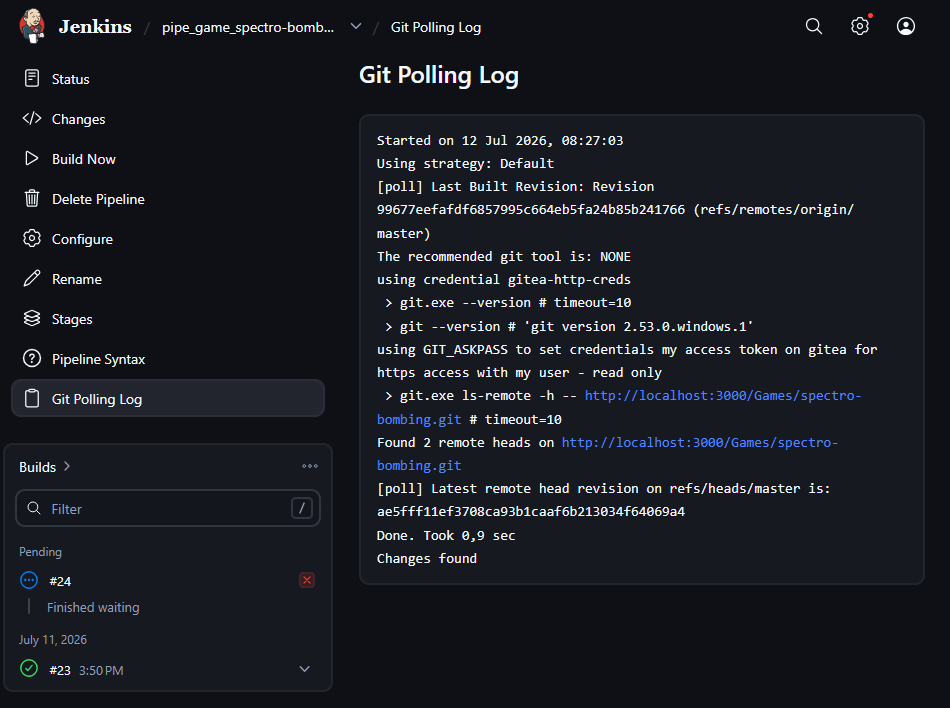The width and height of the screenshot is (950, 708).
Task: Click the slash shortcut hint in filter box
Action: pyautogui.click(x=302, y=508)
